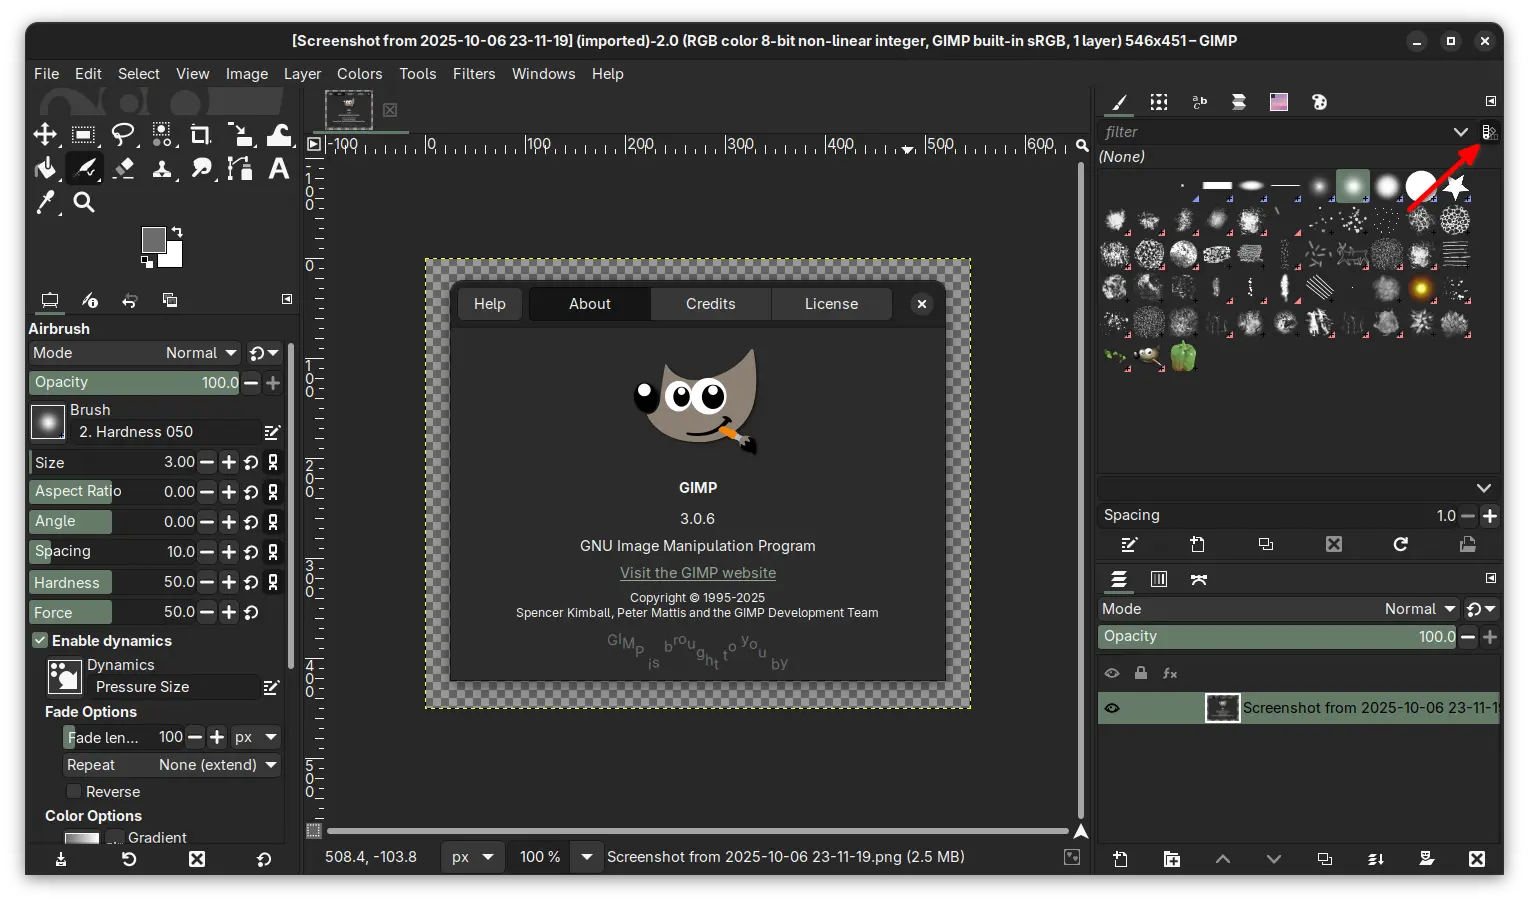1529x903 pixels.
Task: Check the Reverse fade option
Action: [74, 792]
